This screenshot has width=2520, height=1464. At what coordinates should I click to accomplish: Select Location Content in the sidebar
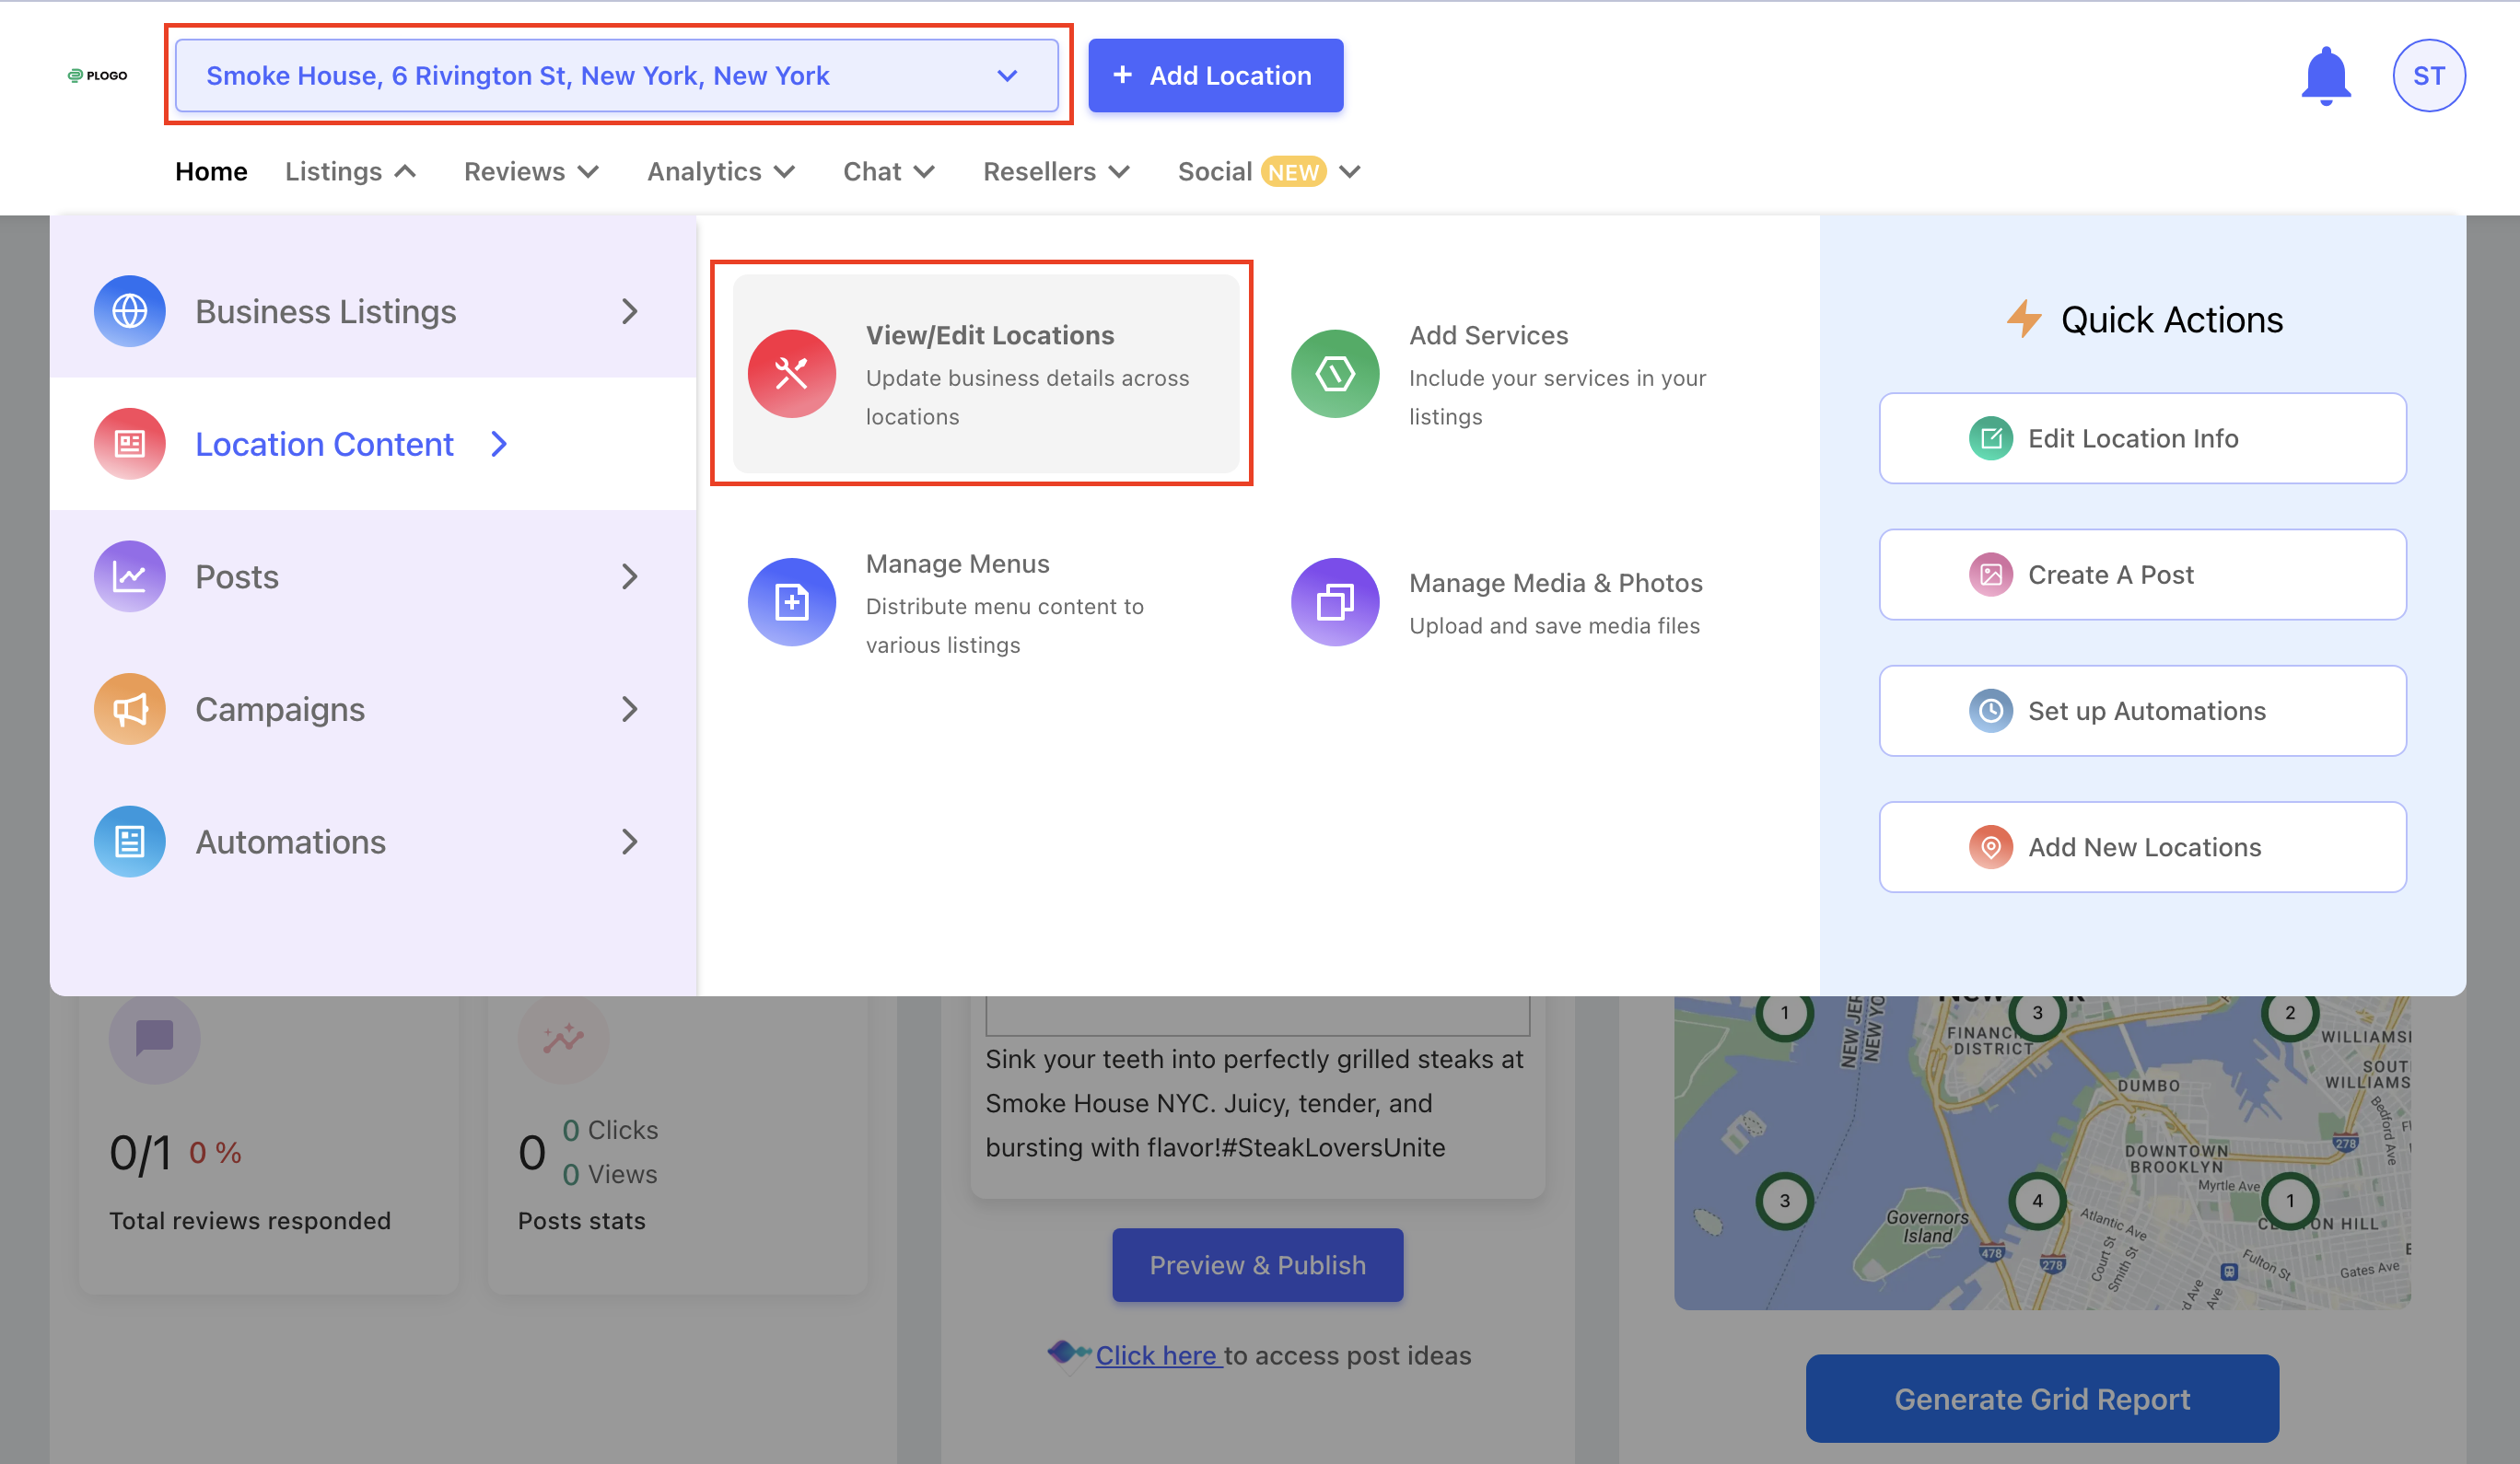pyautogui.click(x=373, y=443)
